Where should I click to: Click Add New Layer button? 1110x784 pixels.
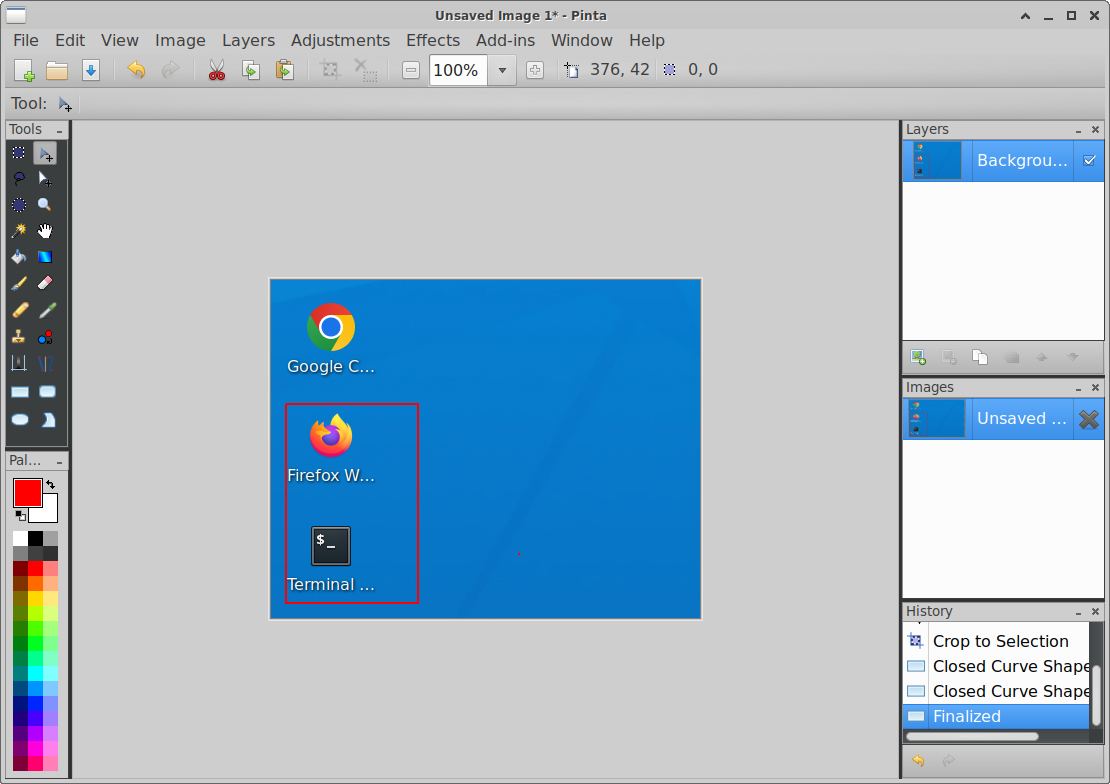(918, 357)
